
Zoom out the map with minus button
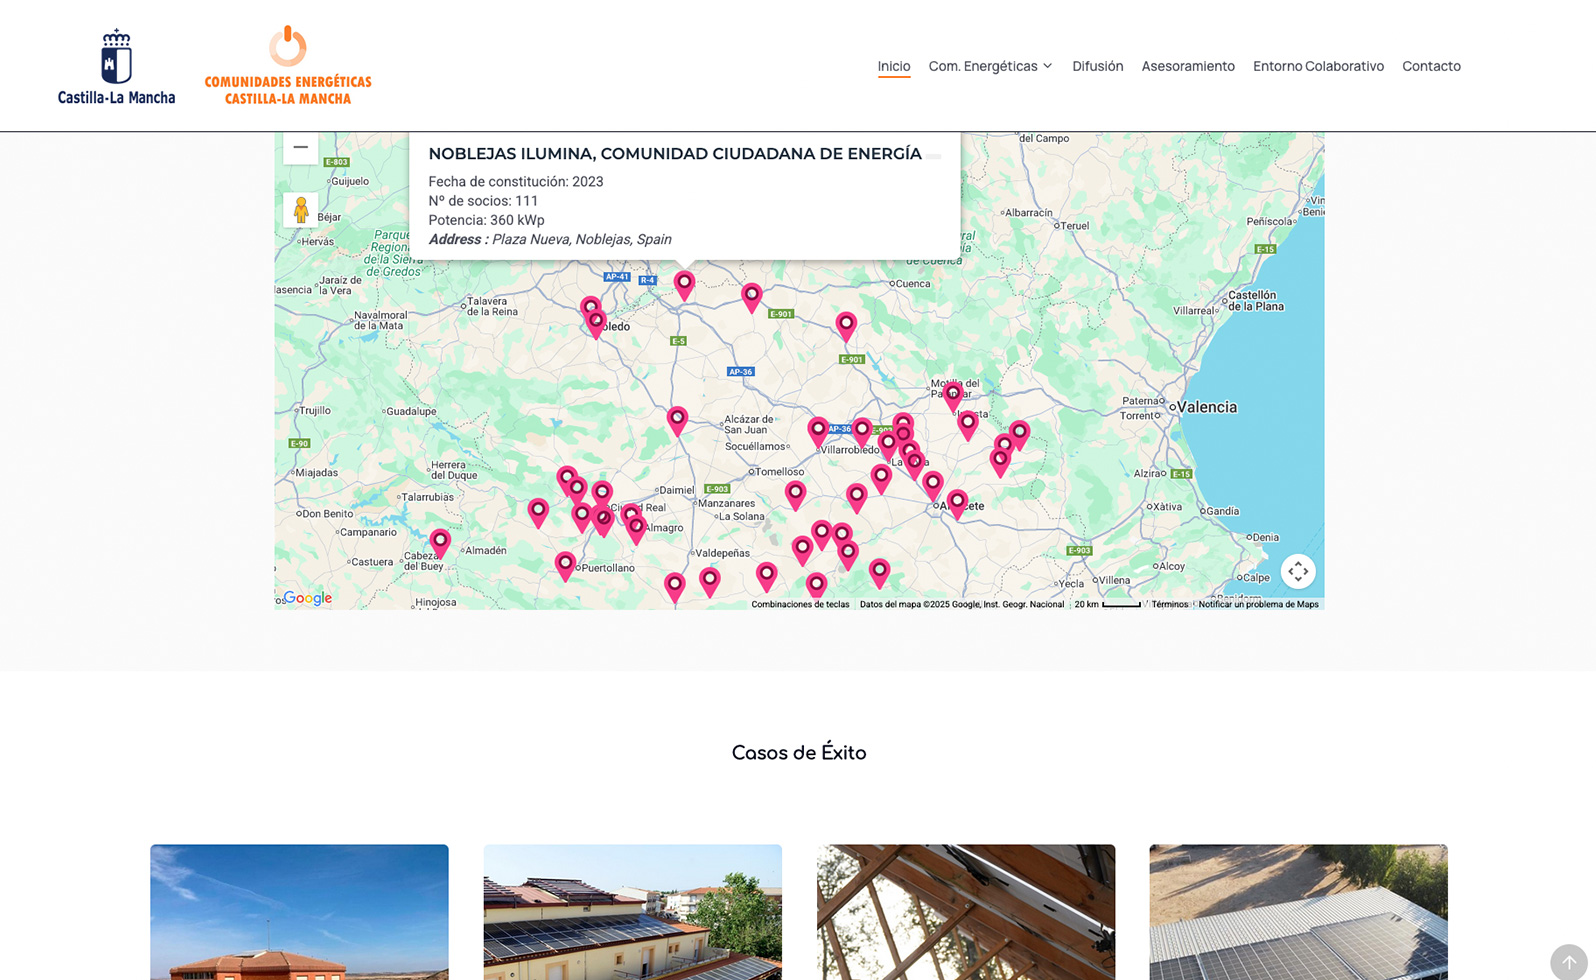pos(300,148)
